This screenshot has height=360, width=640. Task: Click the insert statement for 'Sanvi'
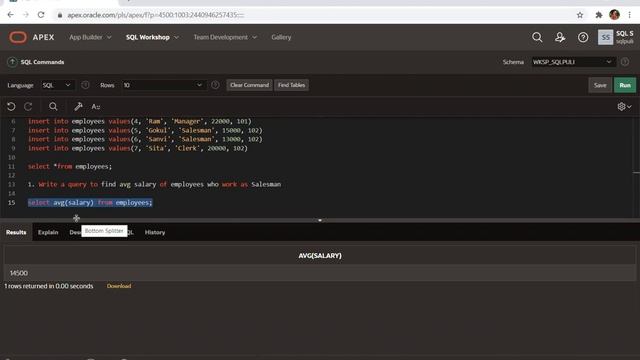pos(145,139)
